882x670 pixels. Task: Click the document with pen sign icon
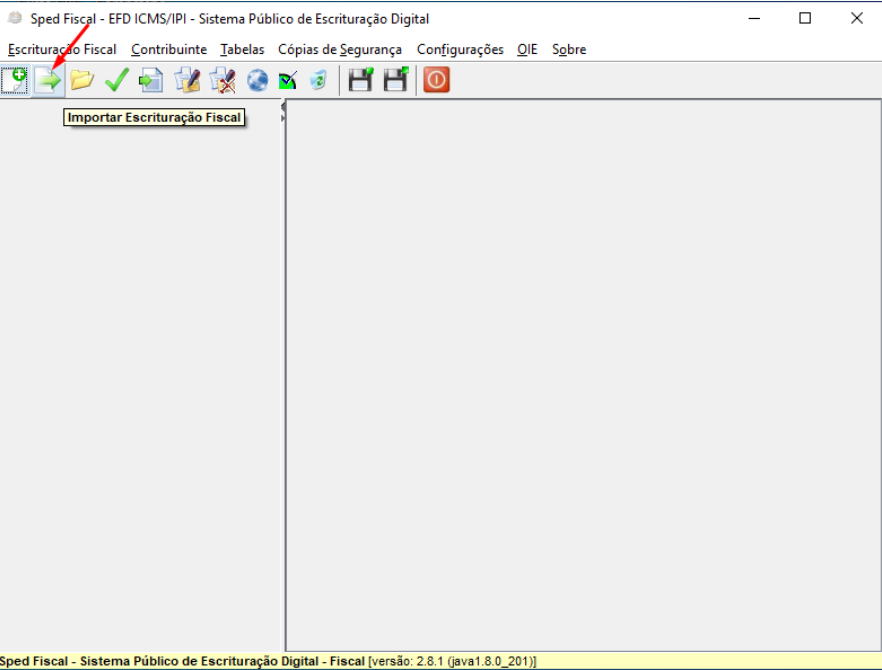[187, 80]
